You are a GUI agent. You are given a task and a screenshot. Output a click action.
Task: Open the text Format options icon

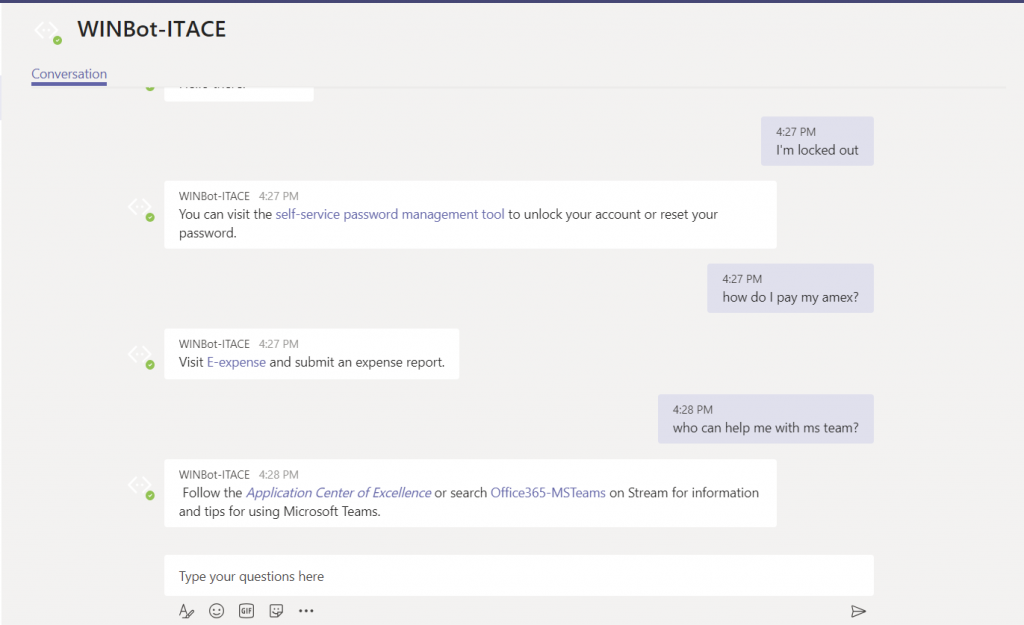tap(186, 611)
